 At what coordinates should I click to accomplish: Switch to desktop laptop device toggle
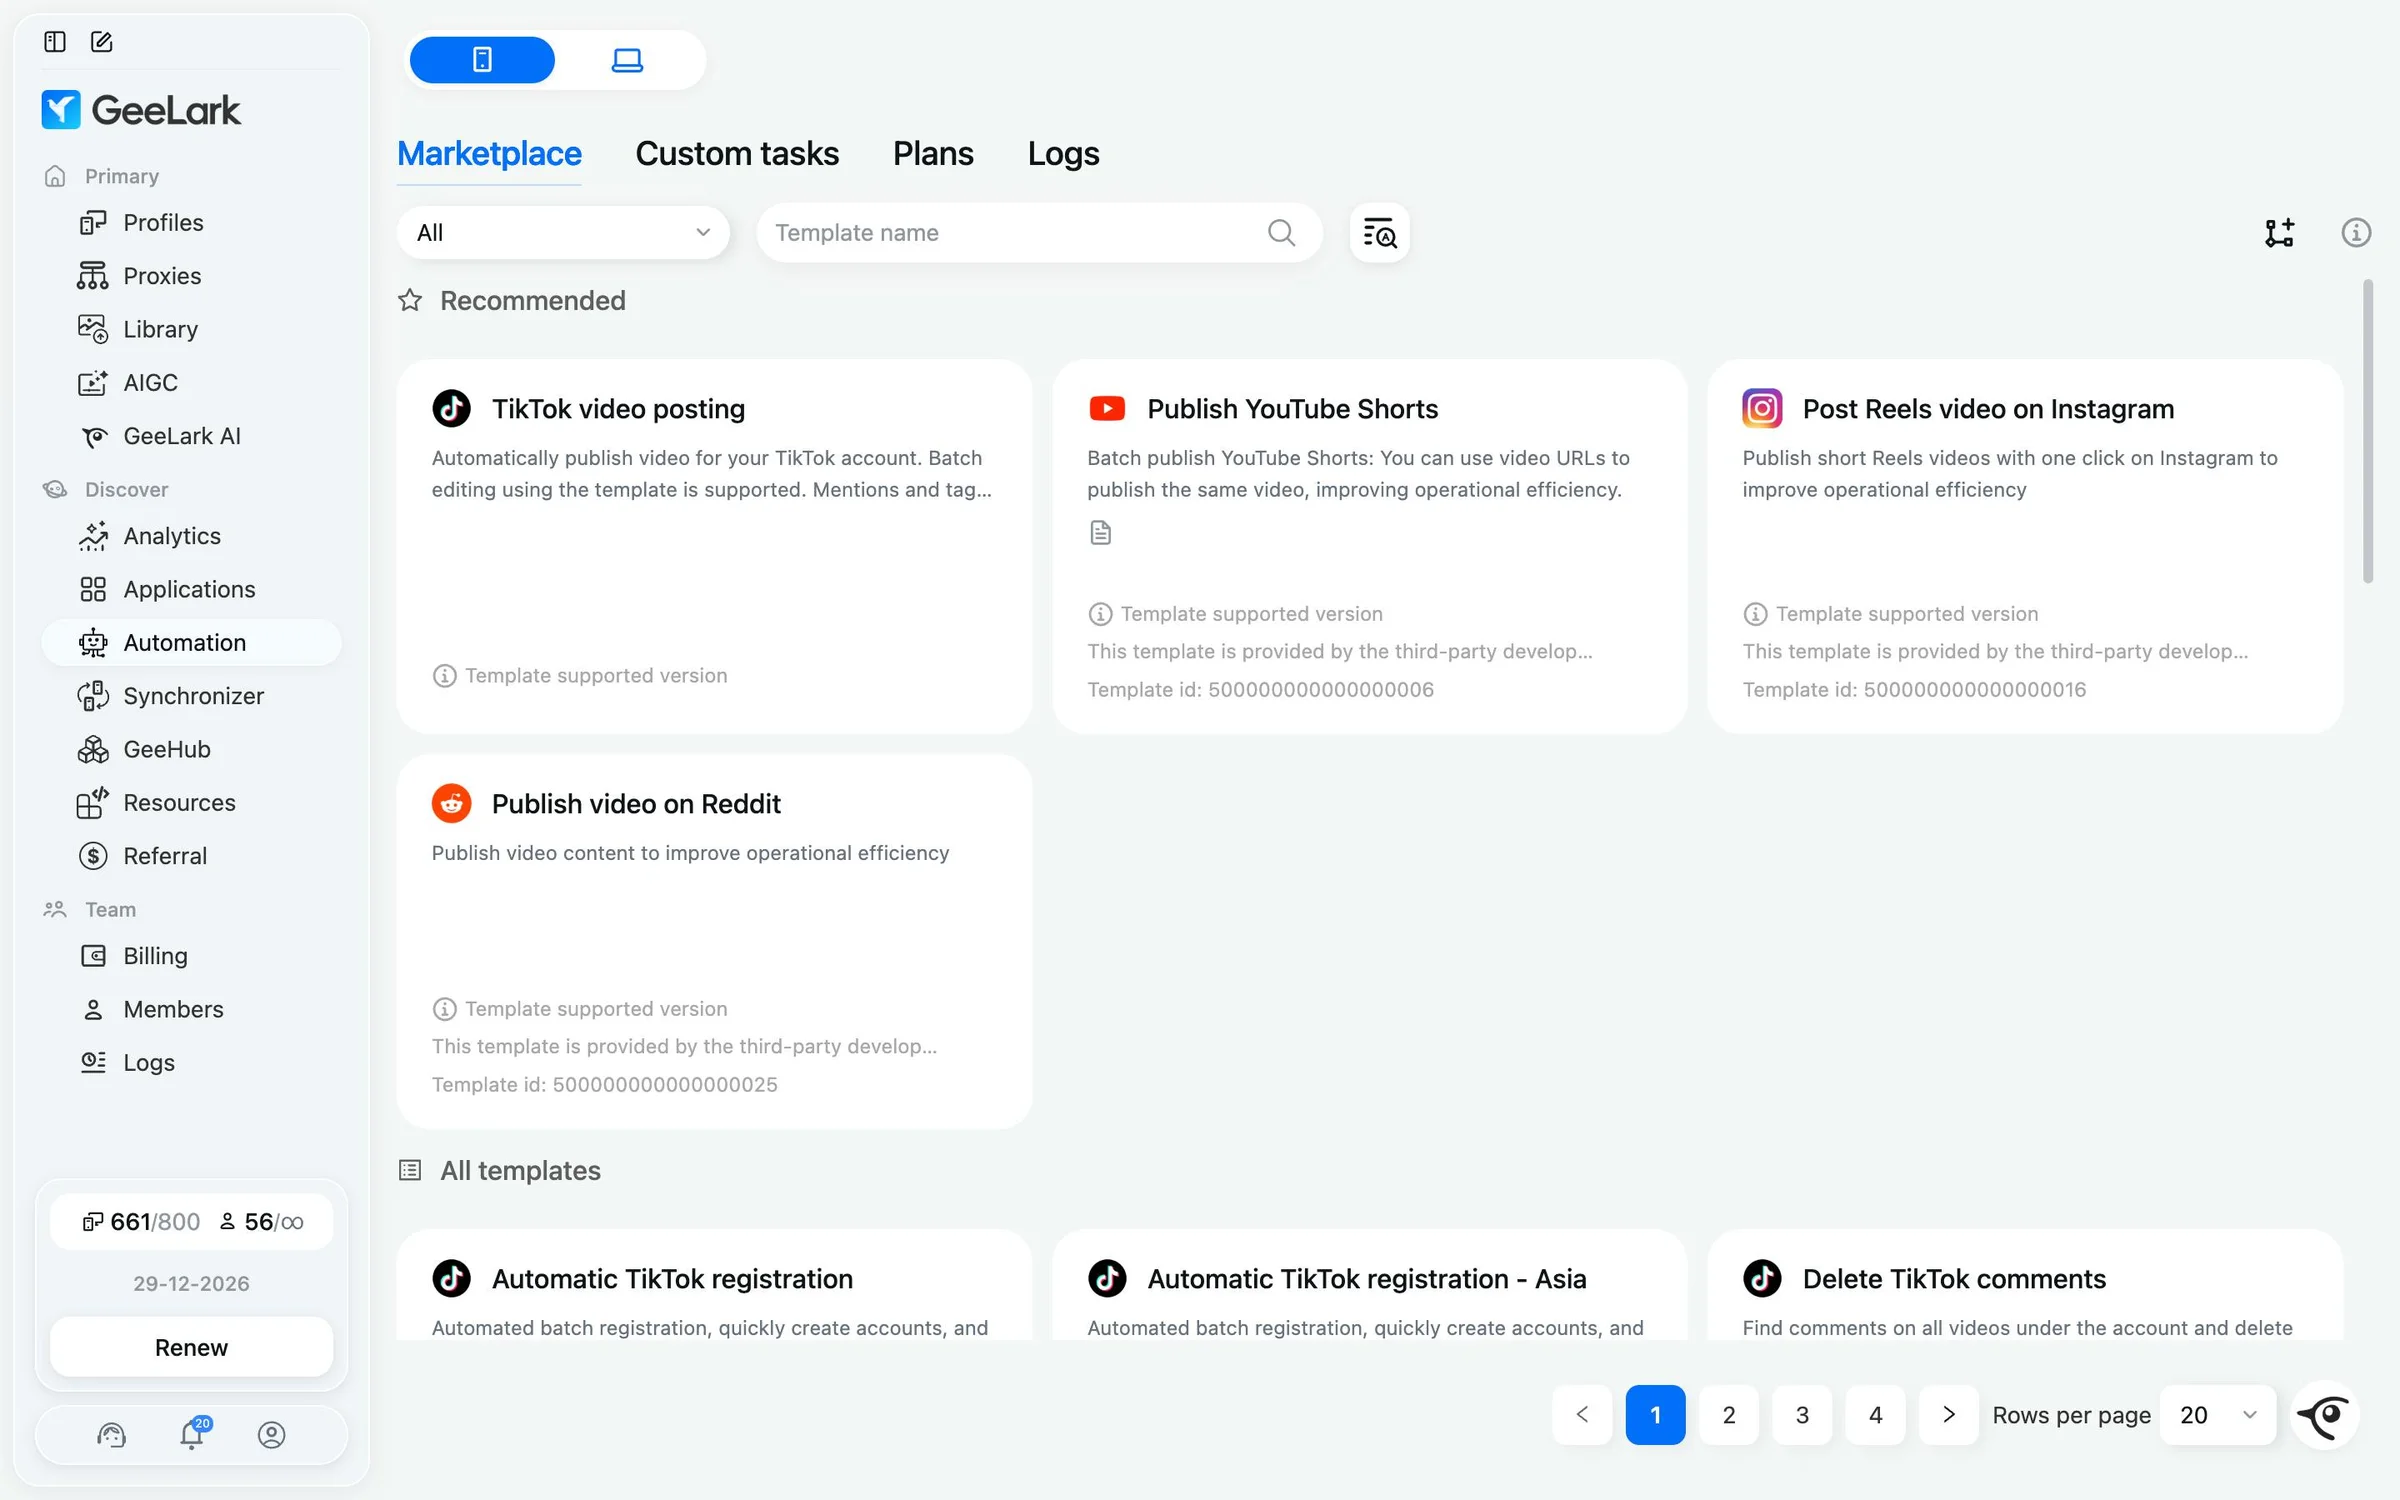(x=627, y=60)
